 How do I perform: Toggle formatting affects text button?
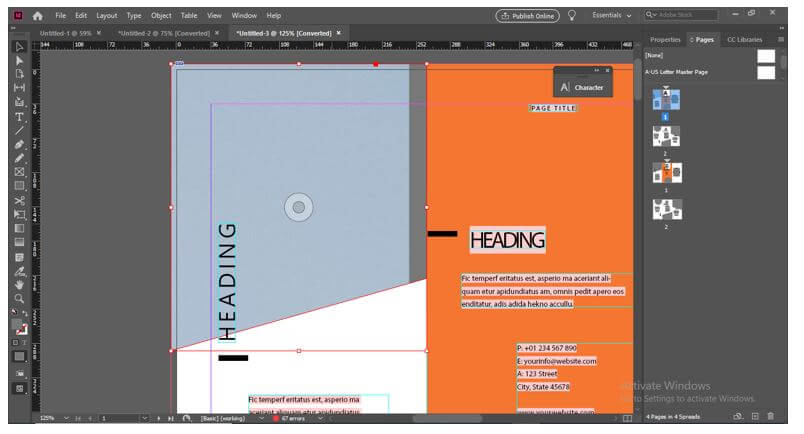click(x=24, y=343)
